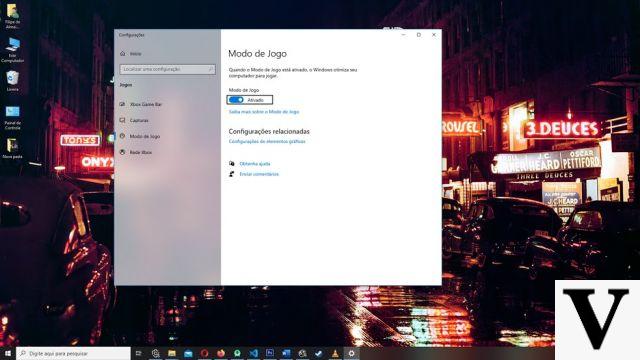Select the Este Computador desktop icon
Screen dimensions: 640x360
click(x=13, y=50)
